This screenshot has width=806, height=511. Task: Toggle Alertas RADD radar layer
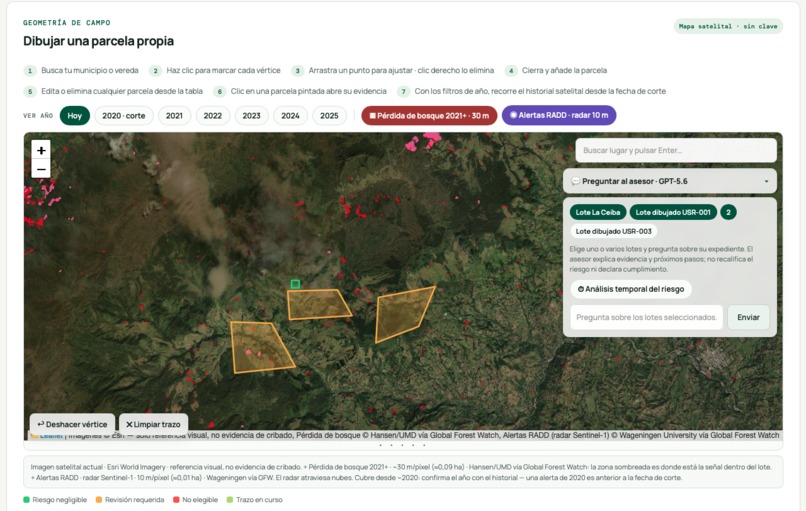(x=559, y=115)
